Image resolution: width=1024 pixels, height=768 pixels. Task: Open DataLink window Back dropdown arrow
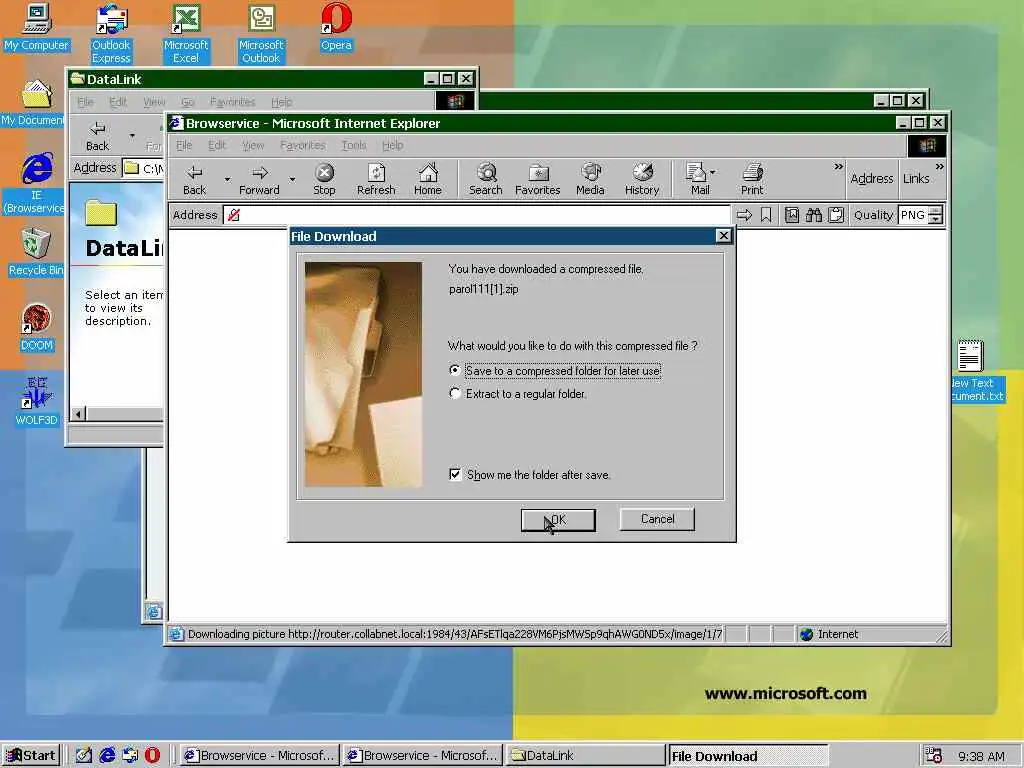[132, 136]
